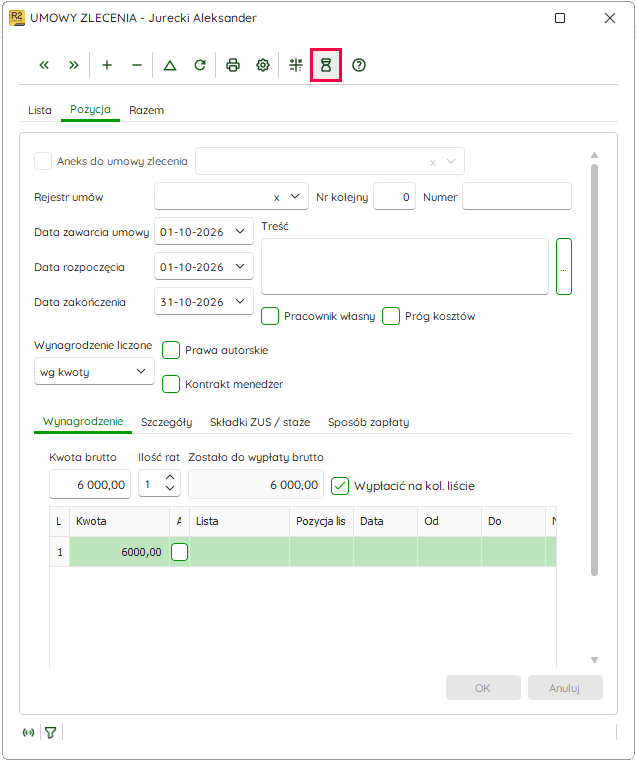Click the filter funnel icon in status bar
Image resolution: width=637 pixels, height=762 pixels.
click(51, 732)
